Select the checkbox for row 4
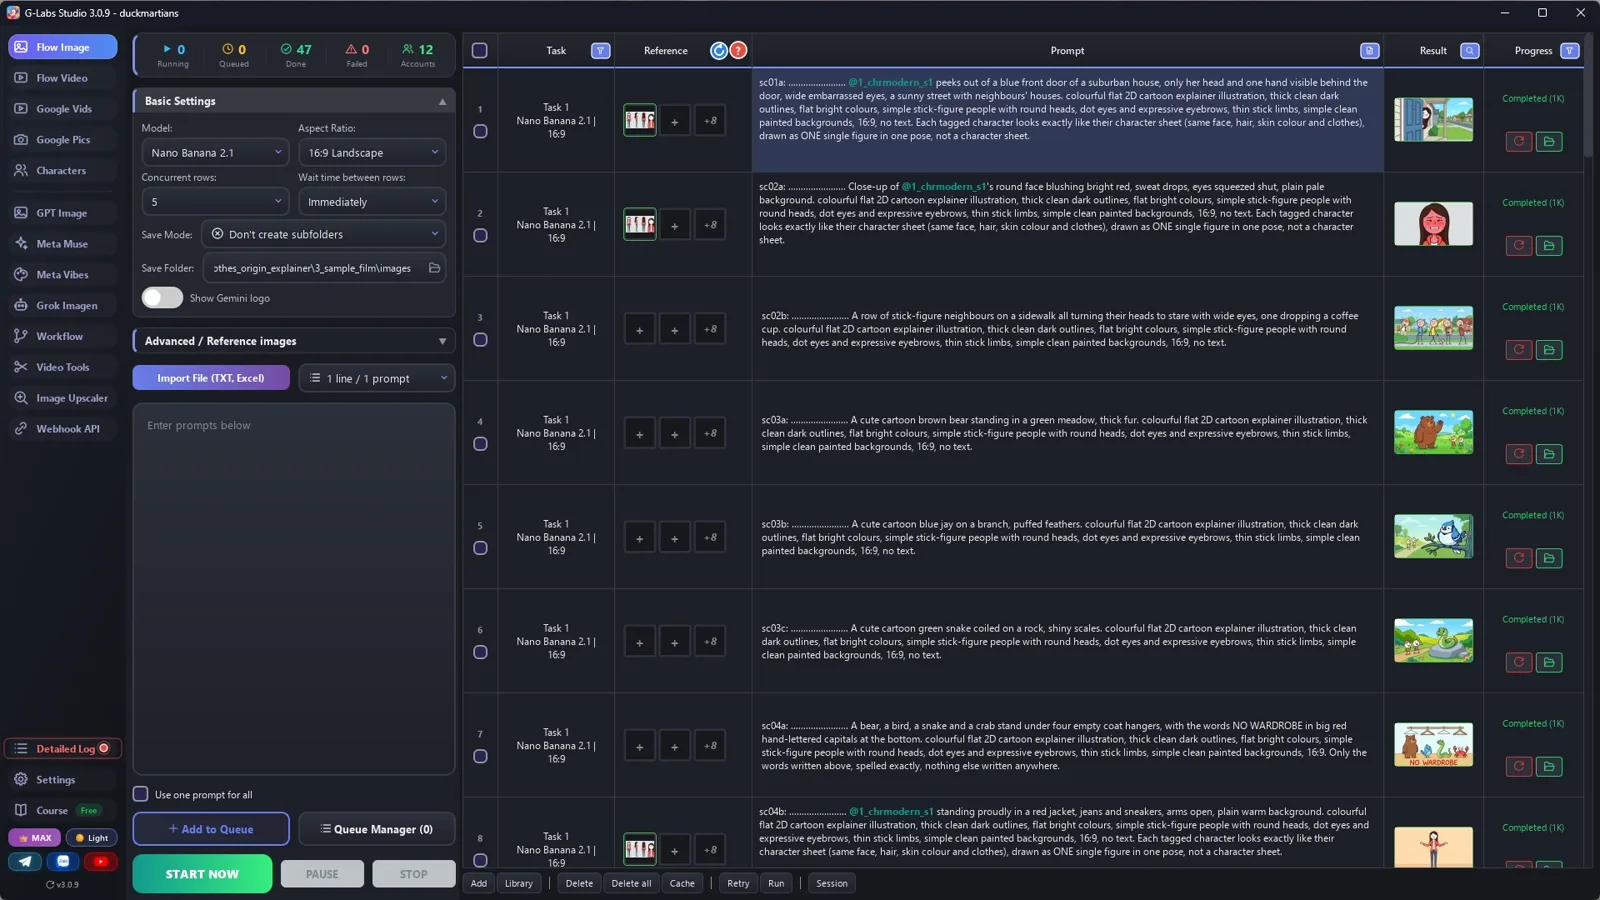 [480, 444]
